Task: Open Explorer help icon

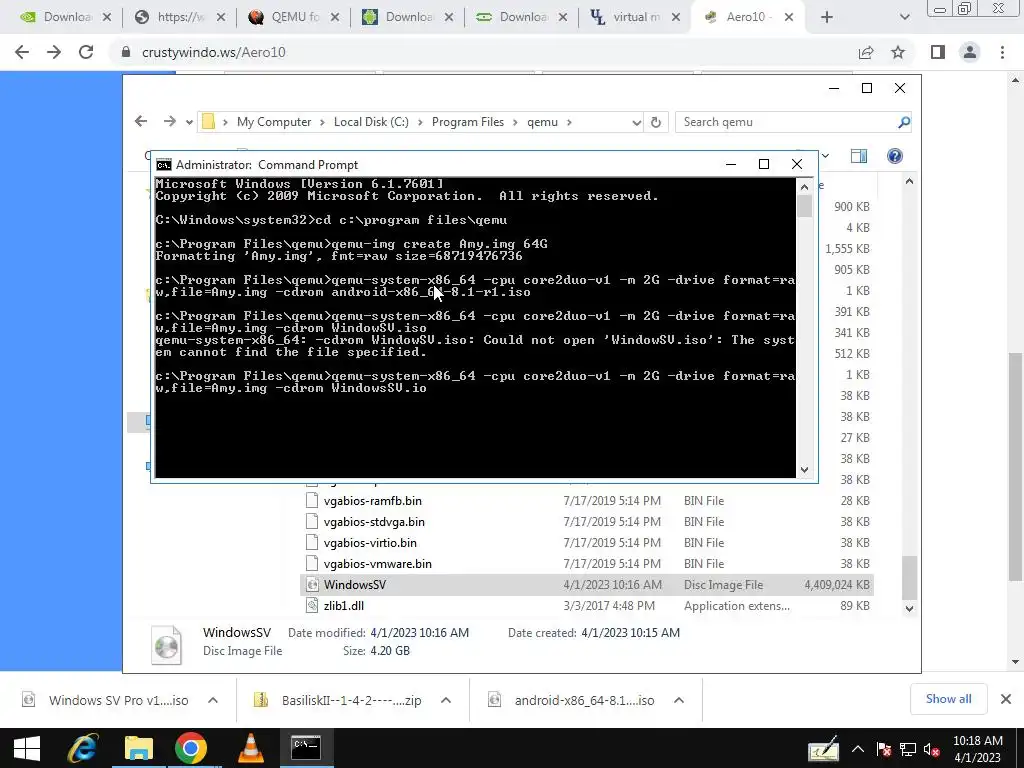Action: pyautogui.click(x=895, y=155)
